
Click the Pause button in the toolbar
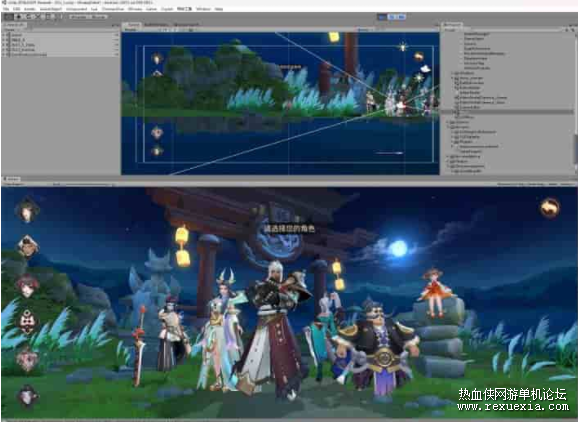392,17
